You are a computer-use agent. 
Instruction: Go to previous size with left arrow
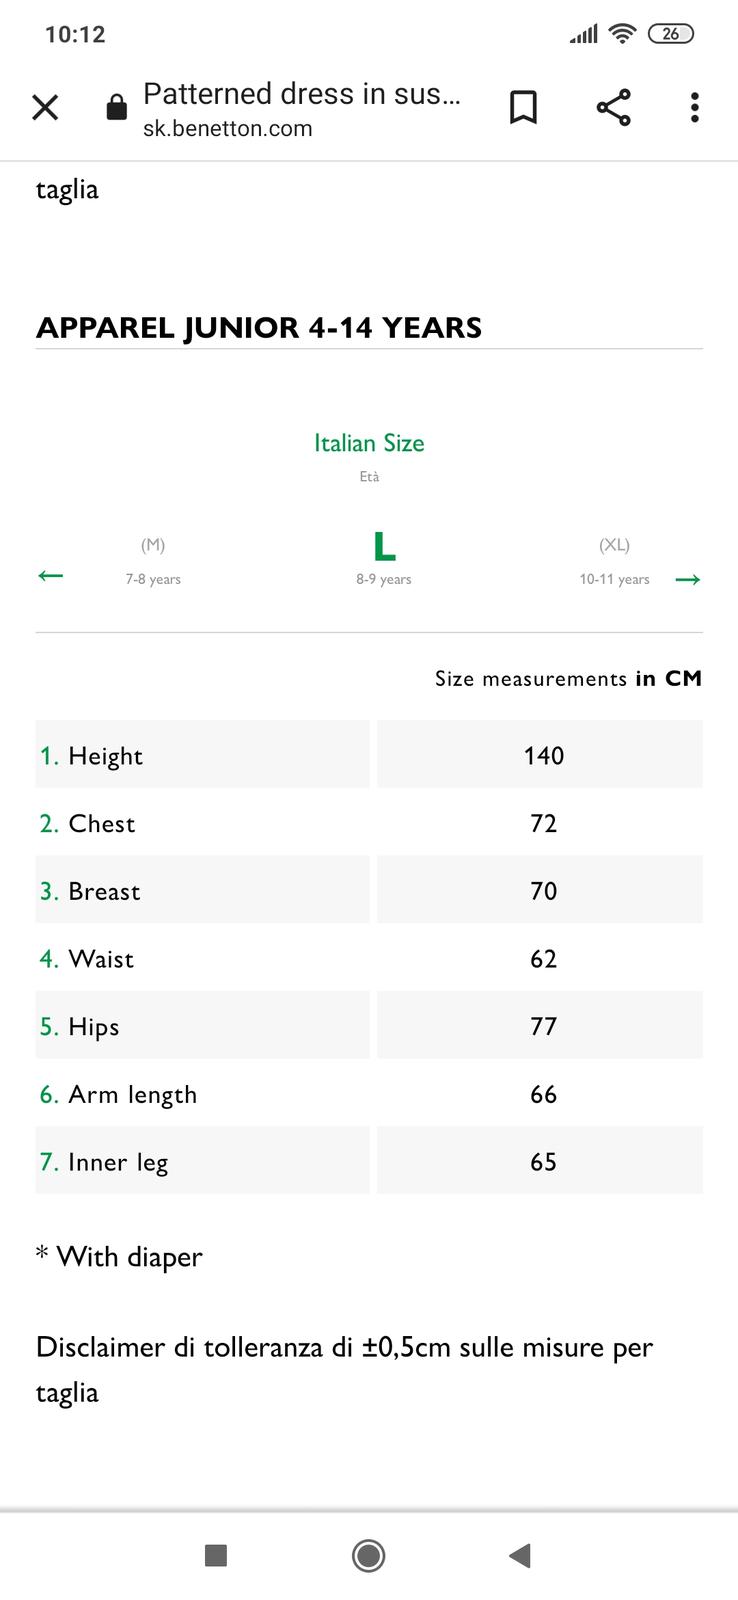[50, 576]
